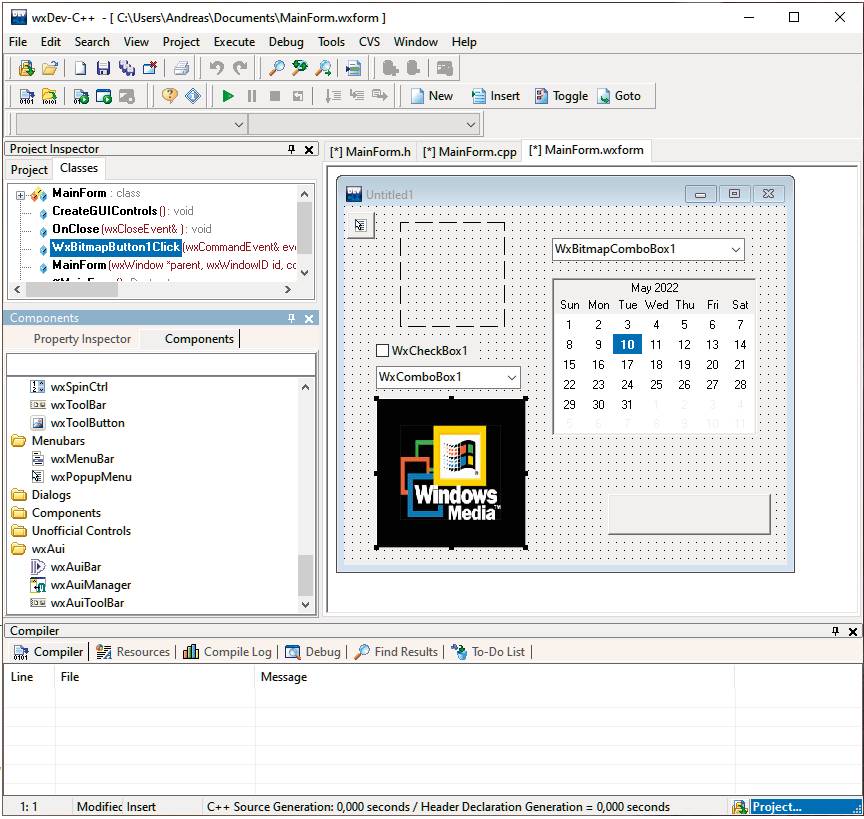Switch to the Project tab in Project Inspector
Image resolution: width=864 pixels, height=819 pixels.
pos(29,170)
